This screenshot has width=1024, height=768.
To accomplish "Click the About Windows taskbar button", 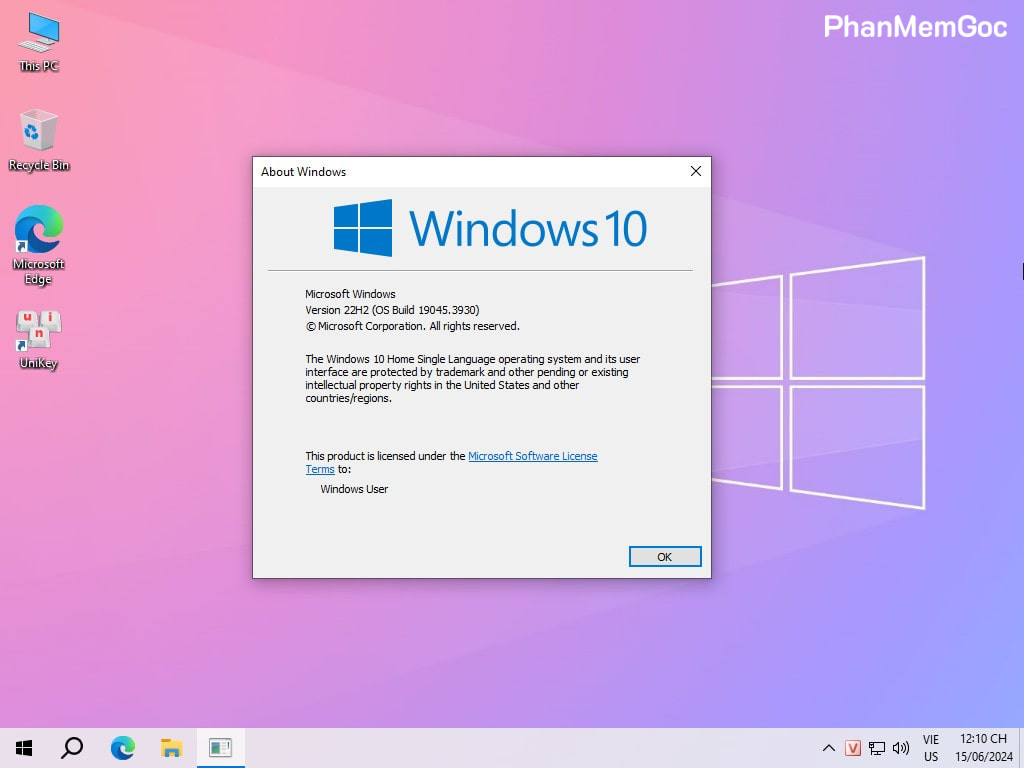I will [x=220, y=747].
